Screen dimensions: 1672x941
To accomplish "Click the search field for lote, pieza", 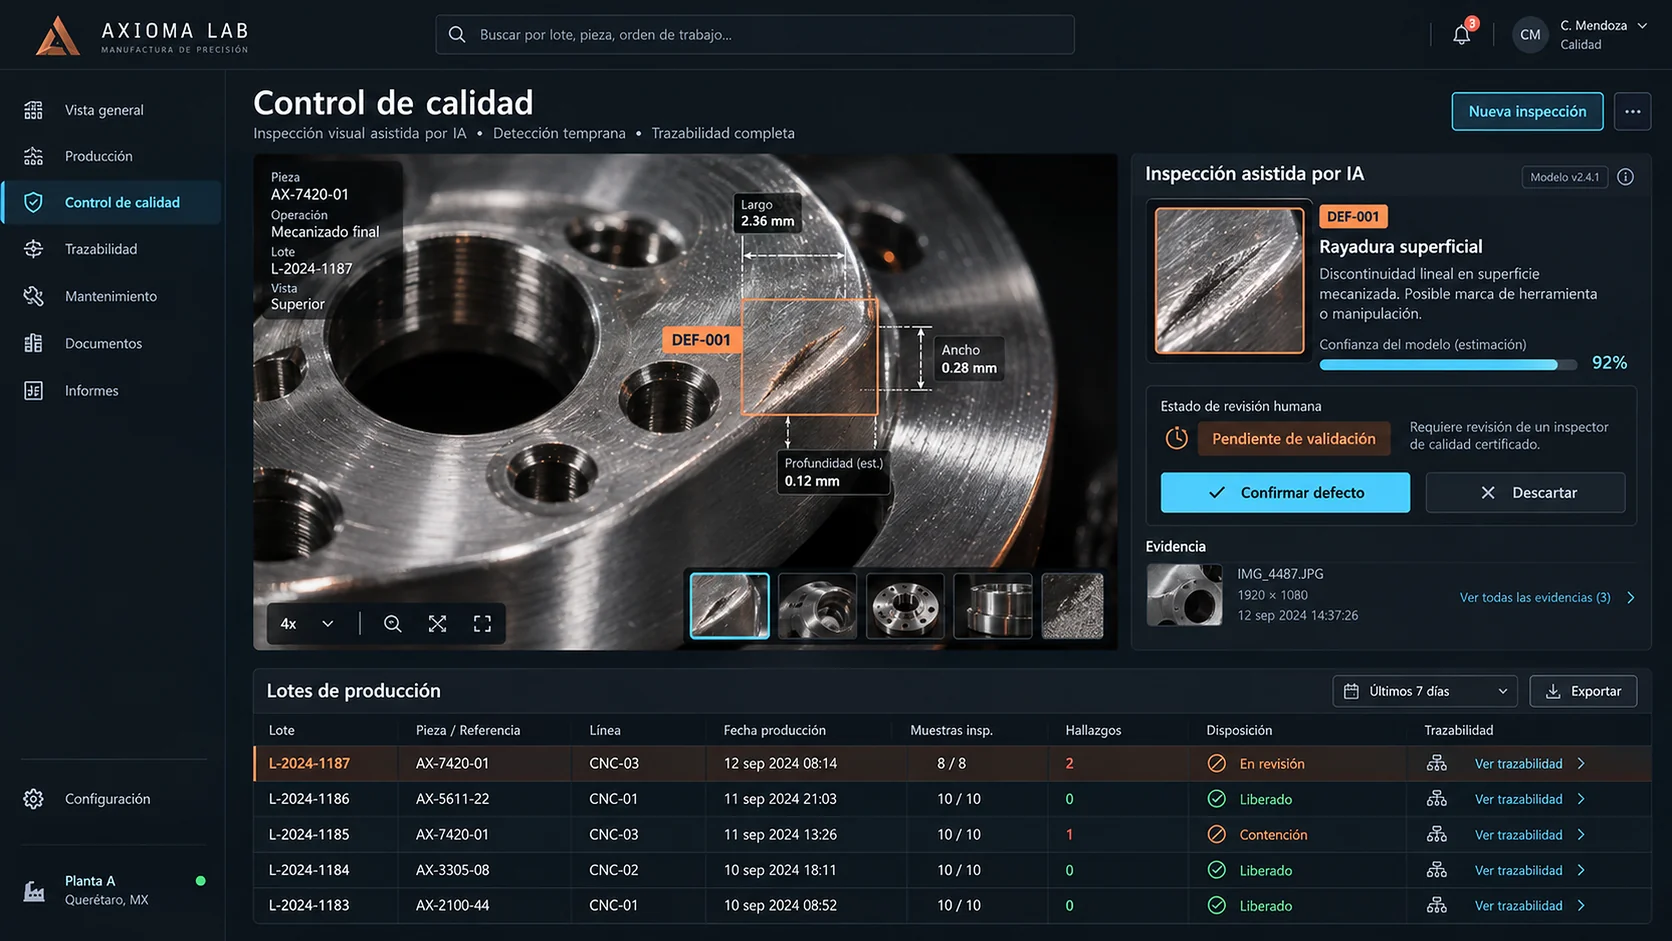I will click(x=755, y=35).
